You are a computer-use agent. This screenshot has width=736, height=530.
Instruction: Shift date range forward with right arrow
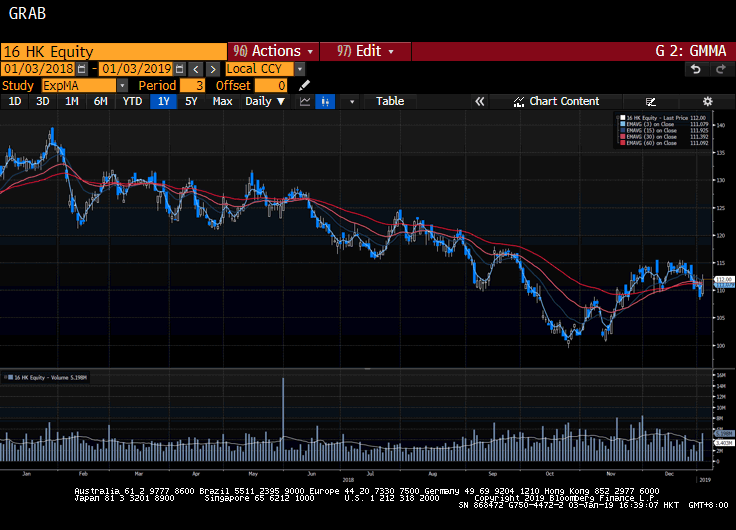pos(213,69)
